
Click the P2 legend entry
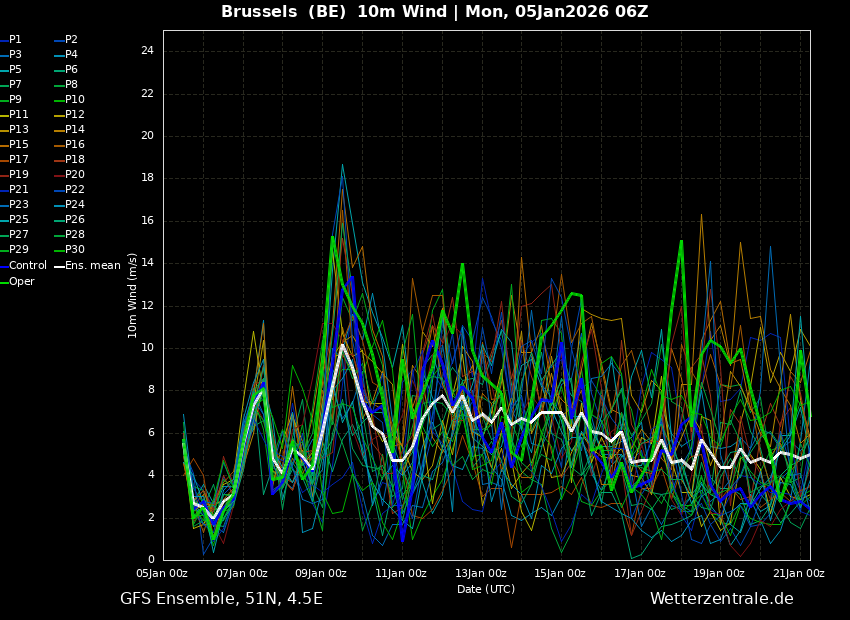pos(66,40)
